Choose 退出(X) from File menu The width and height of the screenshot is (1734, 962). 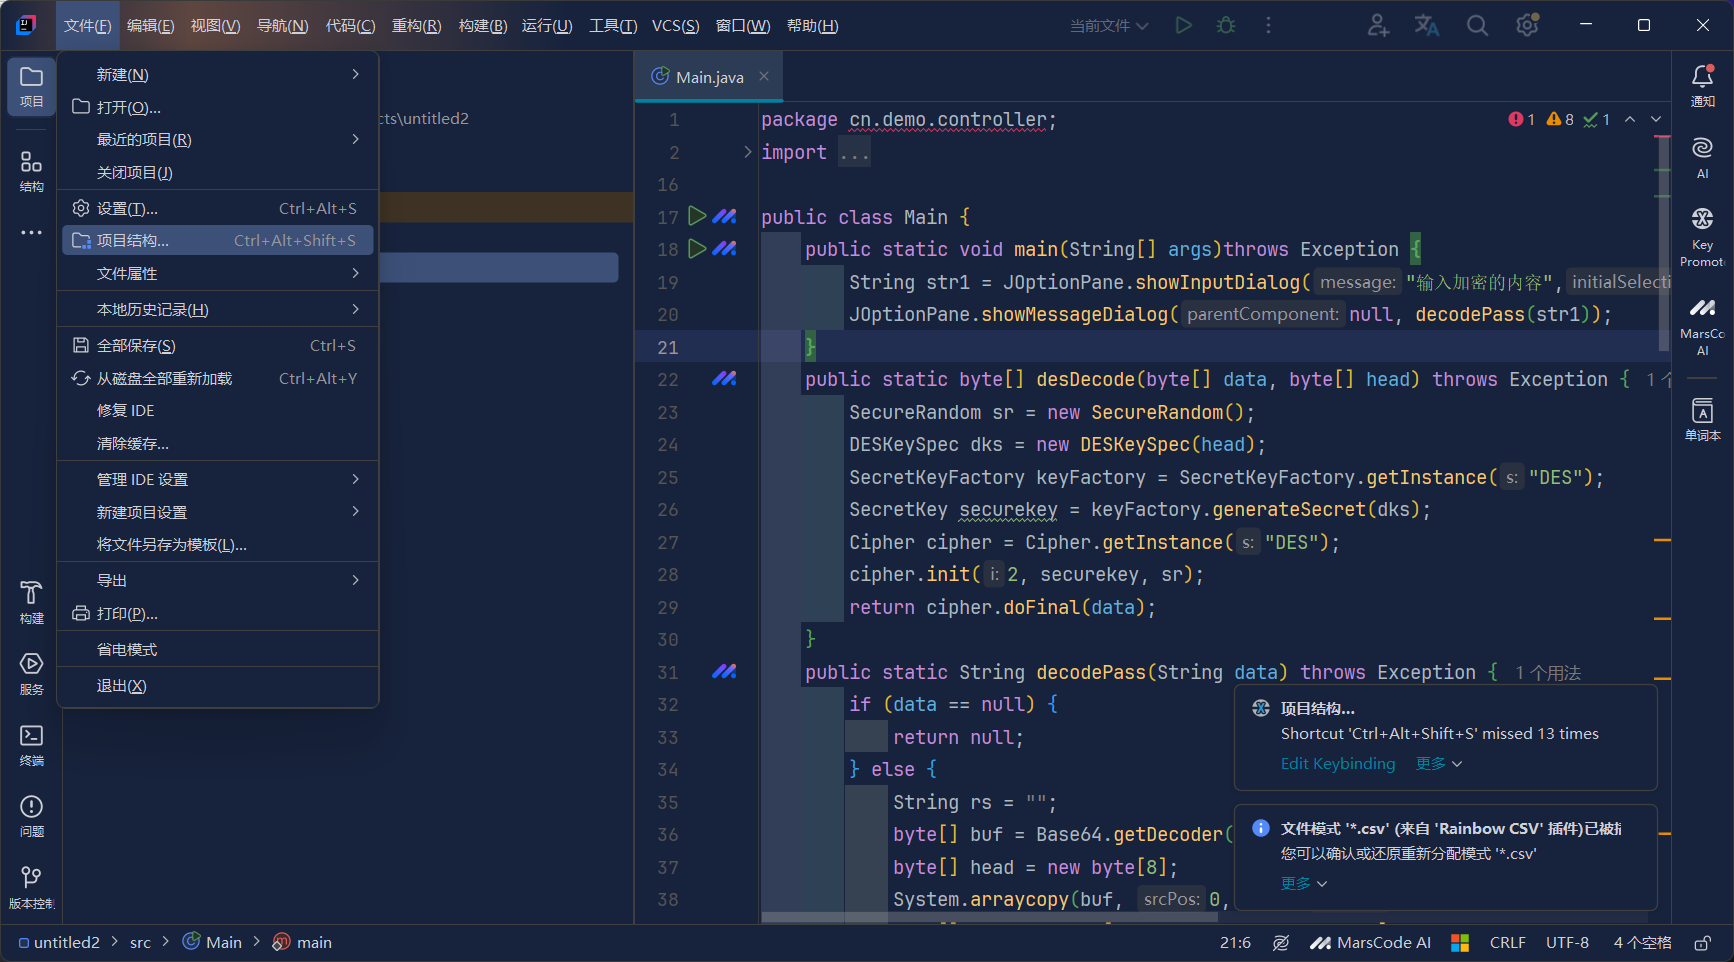pos(218,686)
